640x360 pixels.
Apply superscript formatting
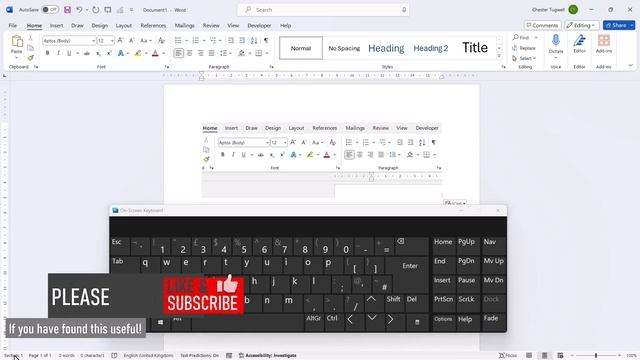[109, 53]
